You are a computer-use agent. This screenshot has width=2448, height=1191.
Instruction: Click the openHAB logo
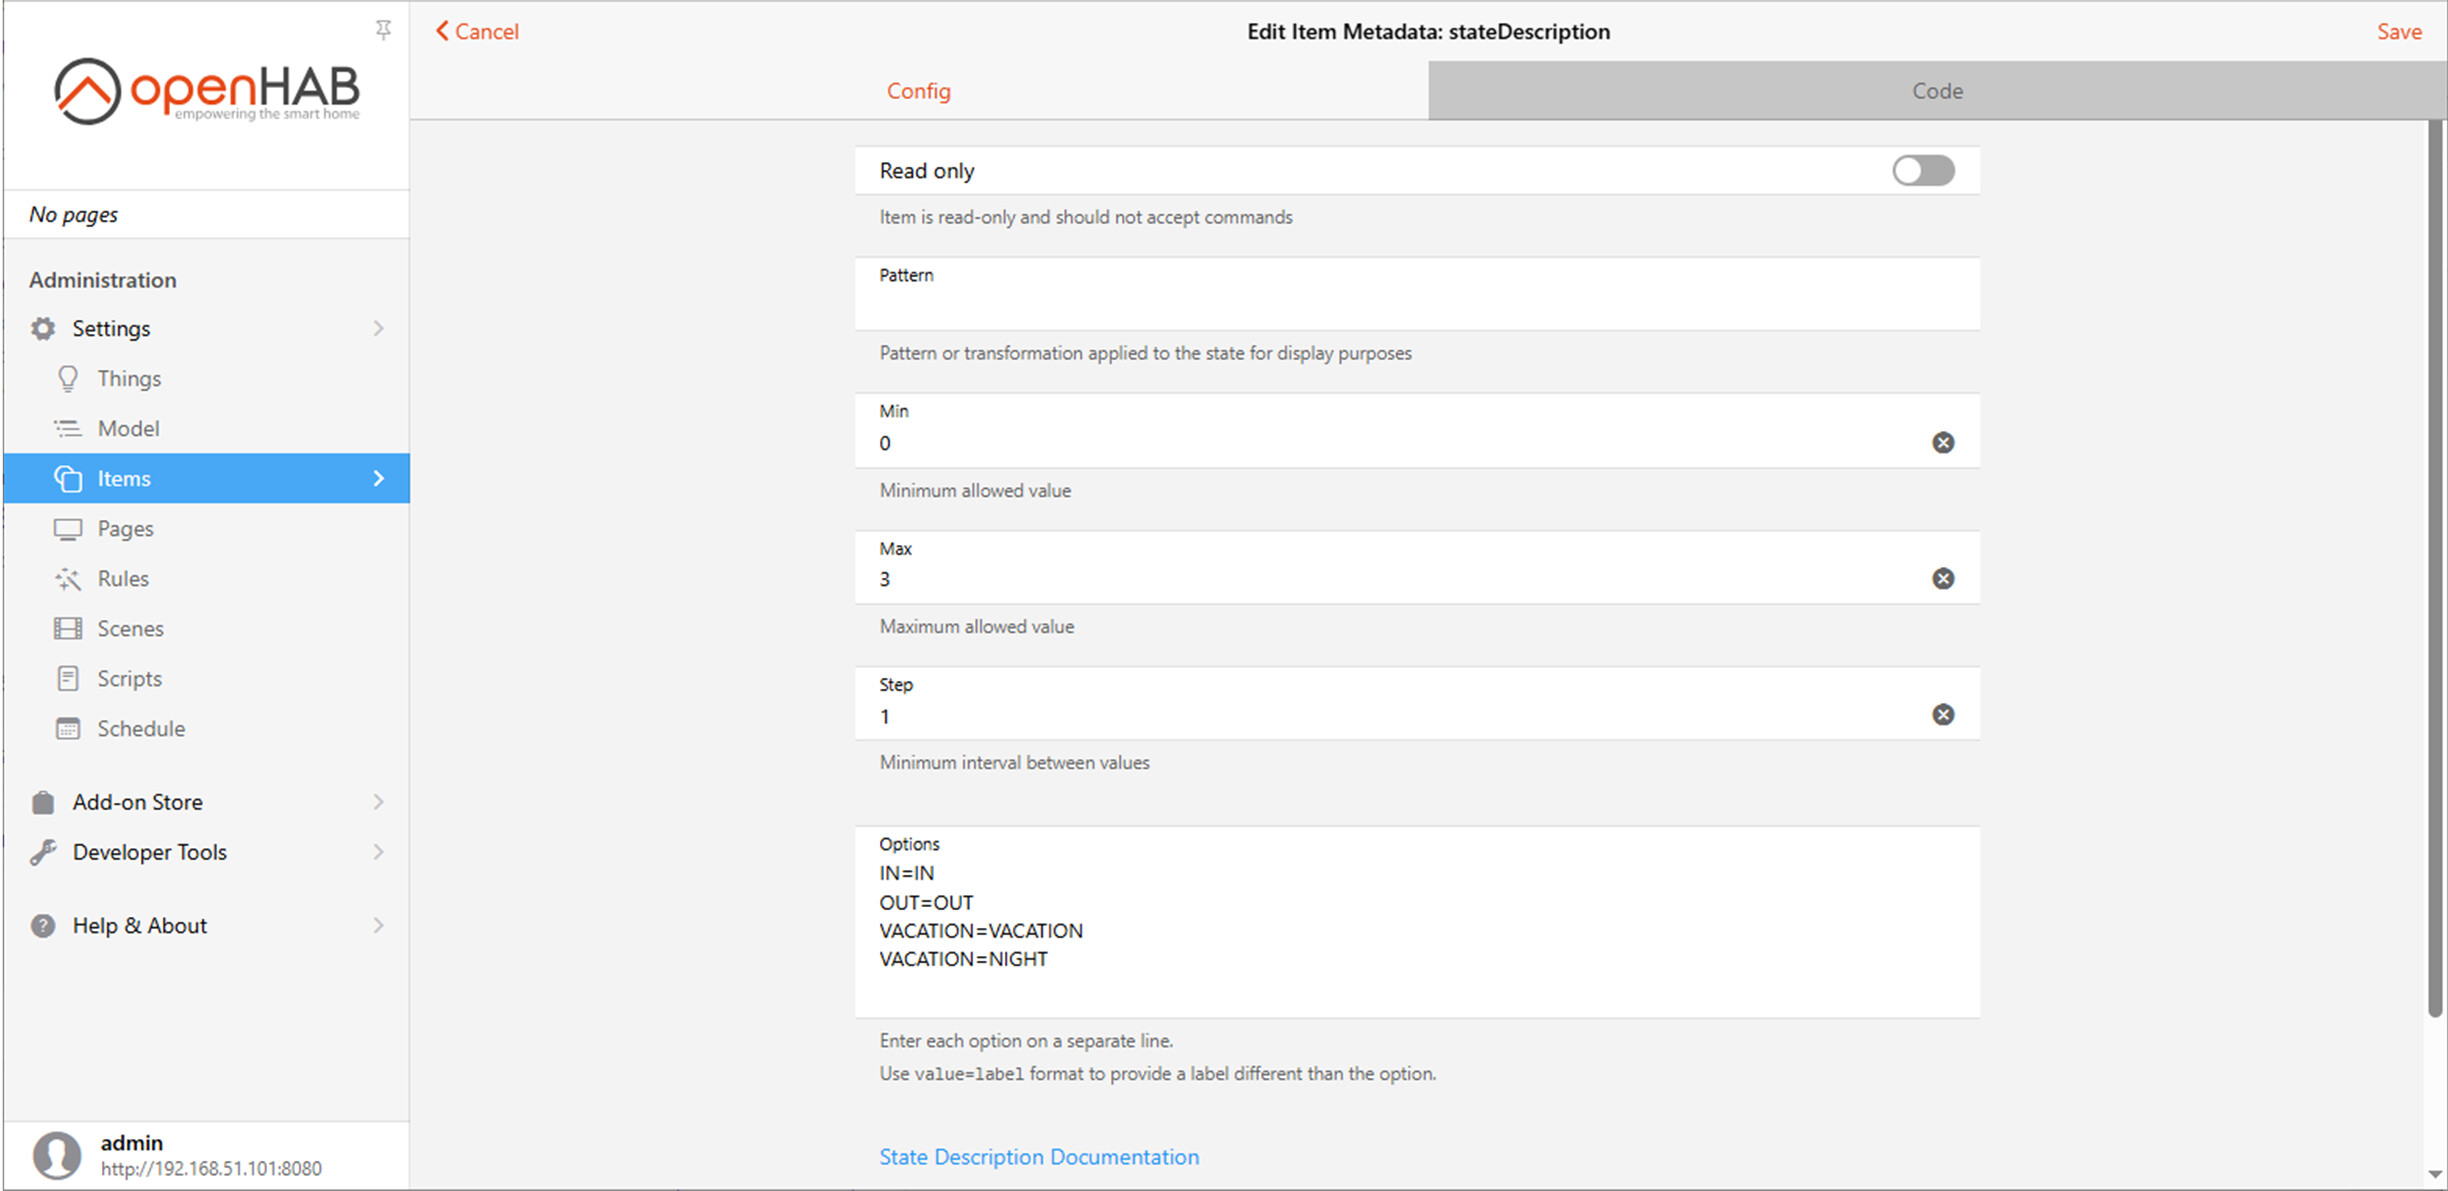point(207,91)
